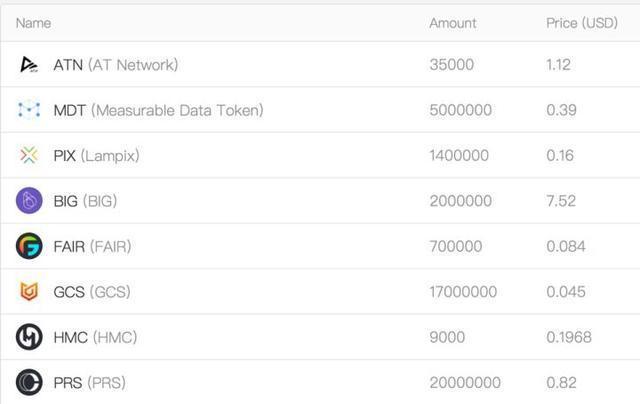Image resolution: width=640 pixels, height=404 pixels.
Task: Click the PRS token logo icon
Action: tap(29, 382)
